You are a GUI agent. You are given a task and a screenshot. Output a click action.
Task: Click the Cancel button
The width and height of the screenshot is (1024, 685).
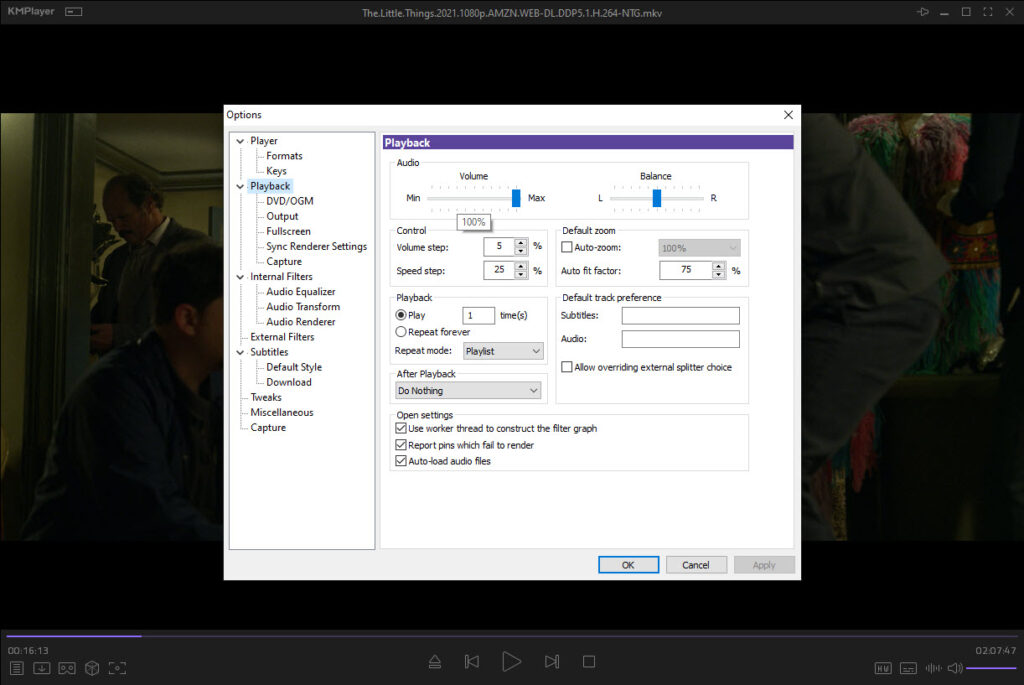click(x=696, y=565)
